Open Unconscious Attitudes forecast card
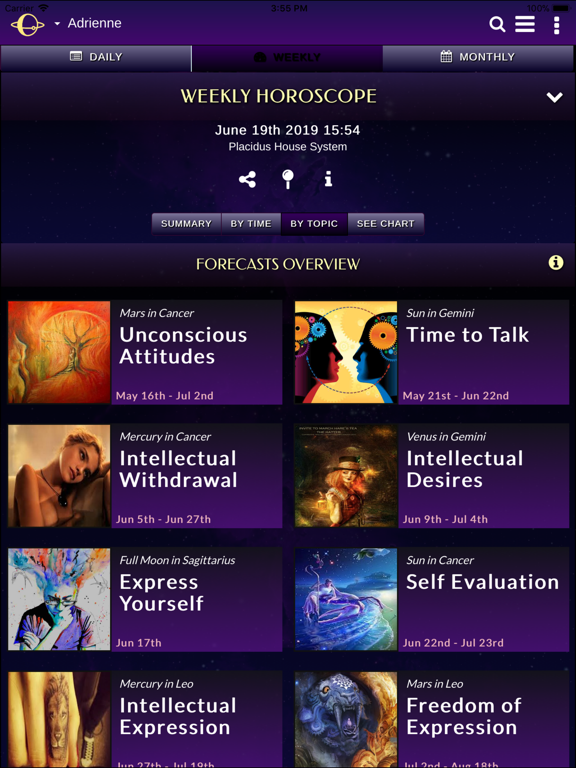The image size is (576, 768). tap(145, 353)
